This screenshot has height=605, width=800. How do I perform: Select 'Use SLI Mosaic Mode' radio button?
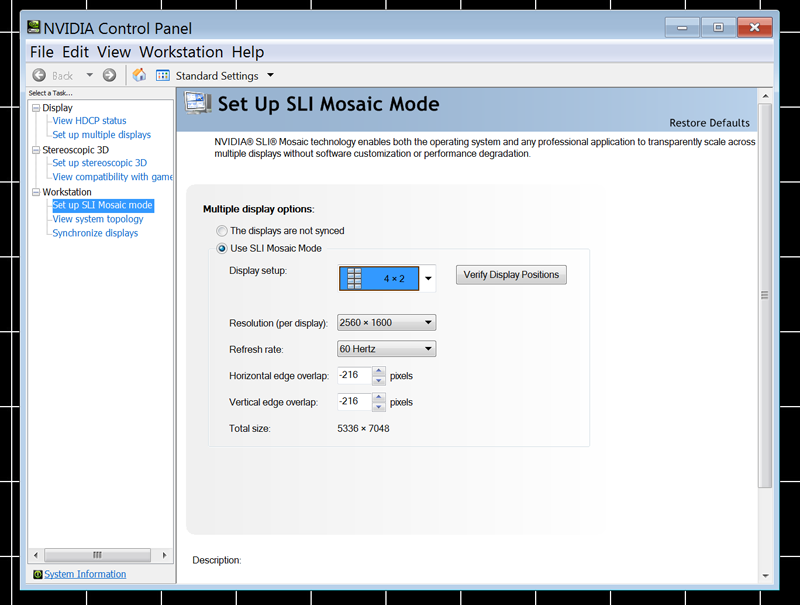tap(221, 248)
